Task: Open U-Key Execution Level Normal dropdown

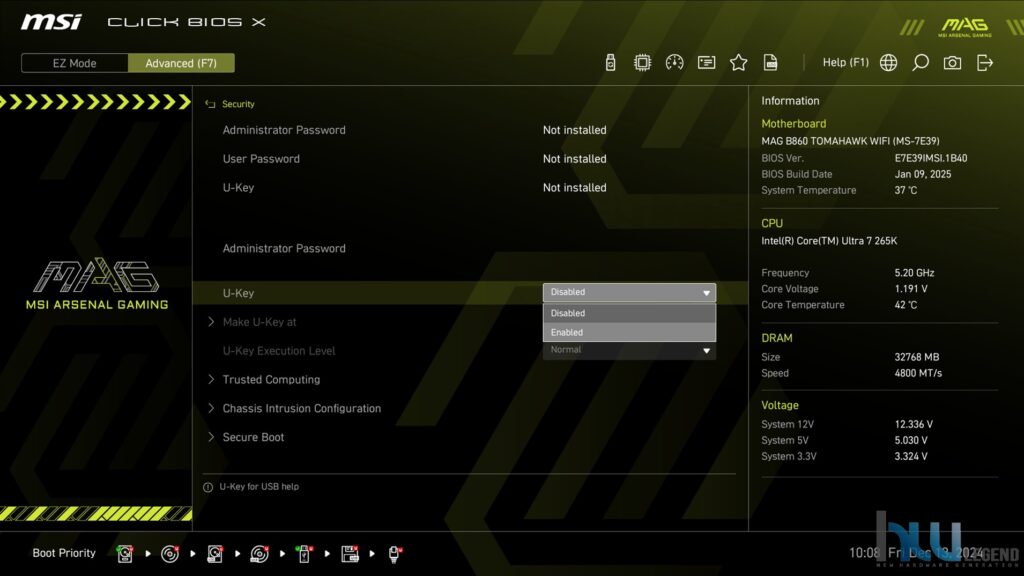Action: 629,351
